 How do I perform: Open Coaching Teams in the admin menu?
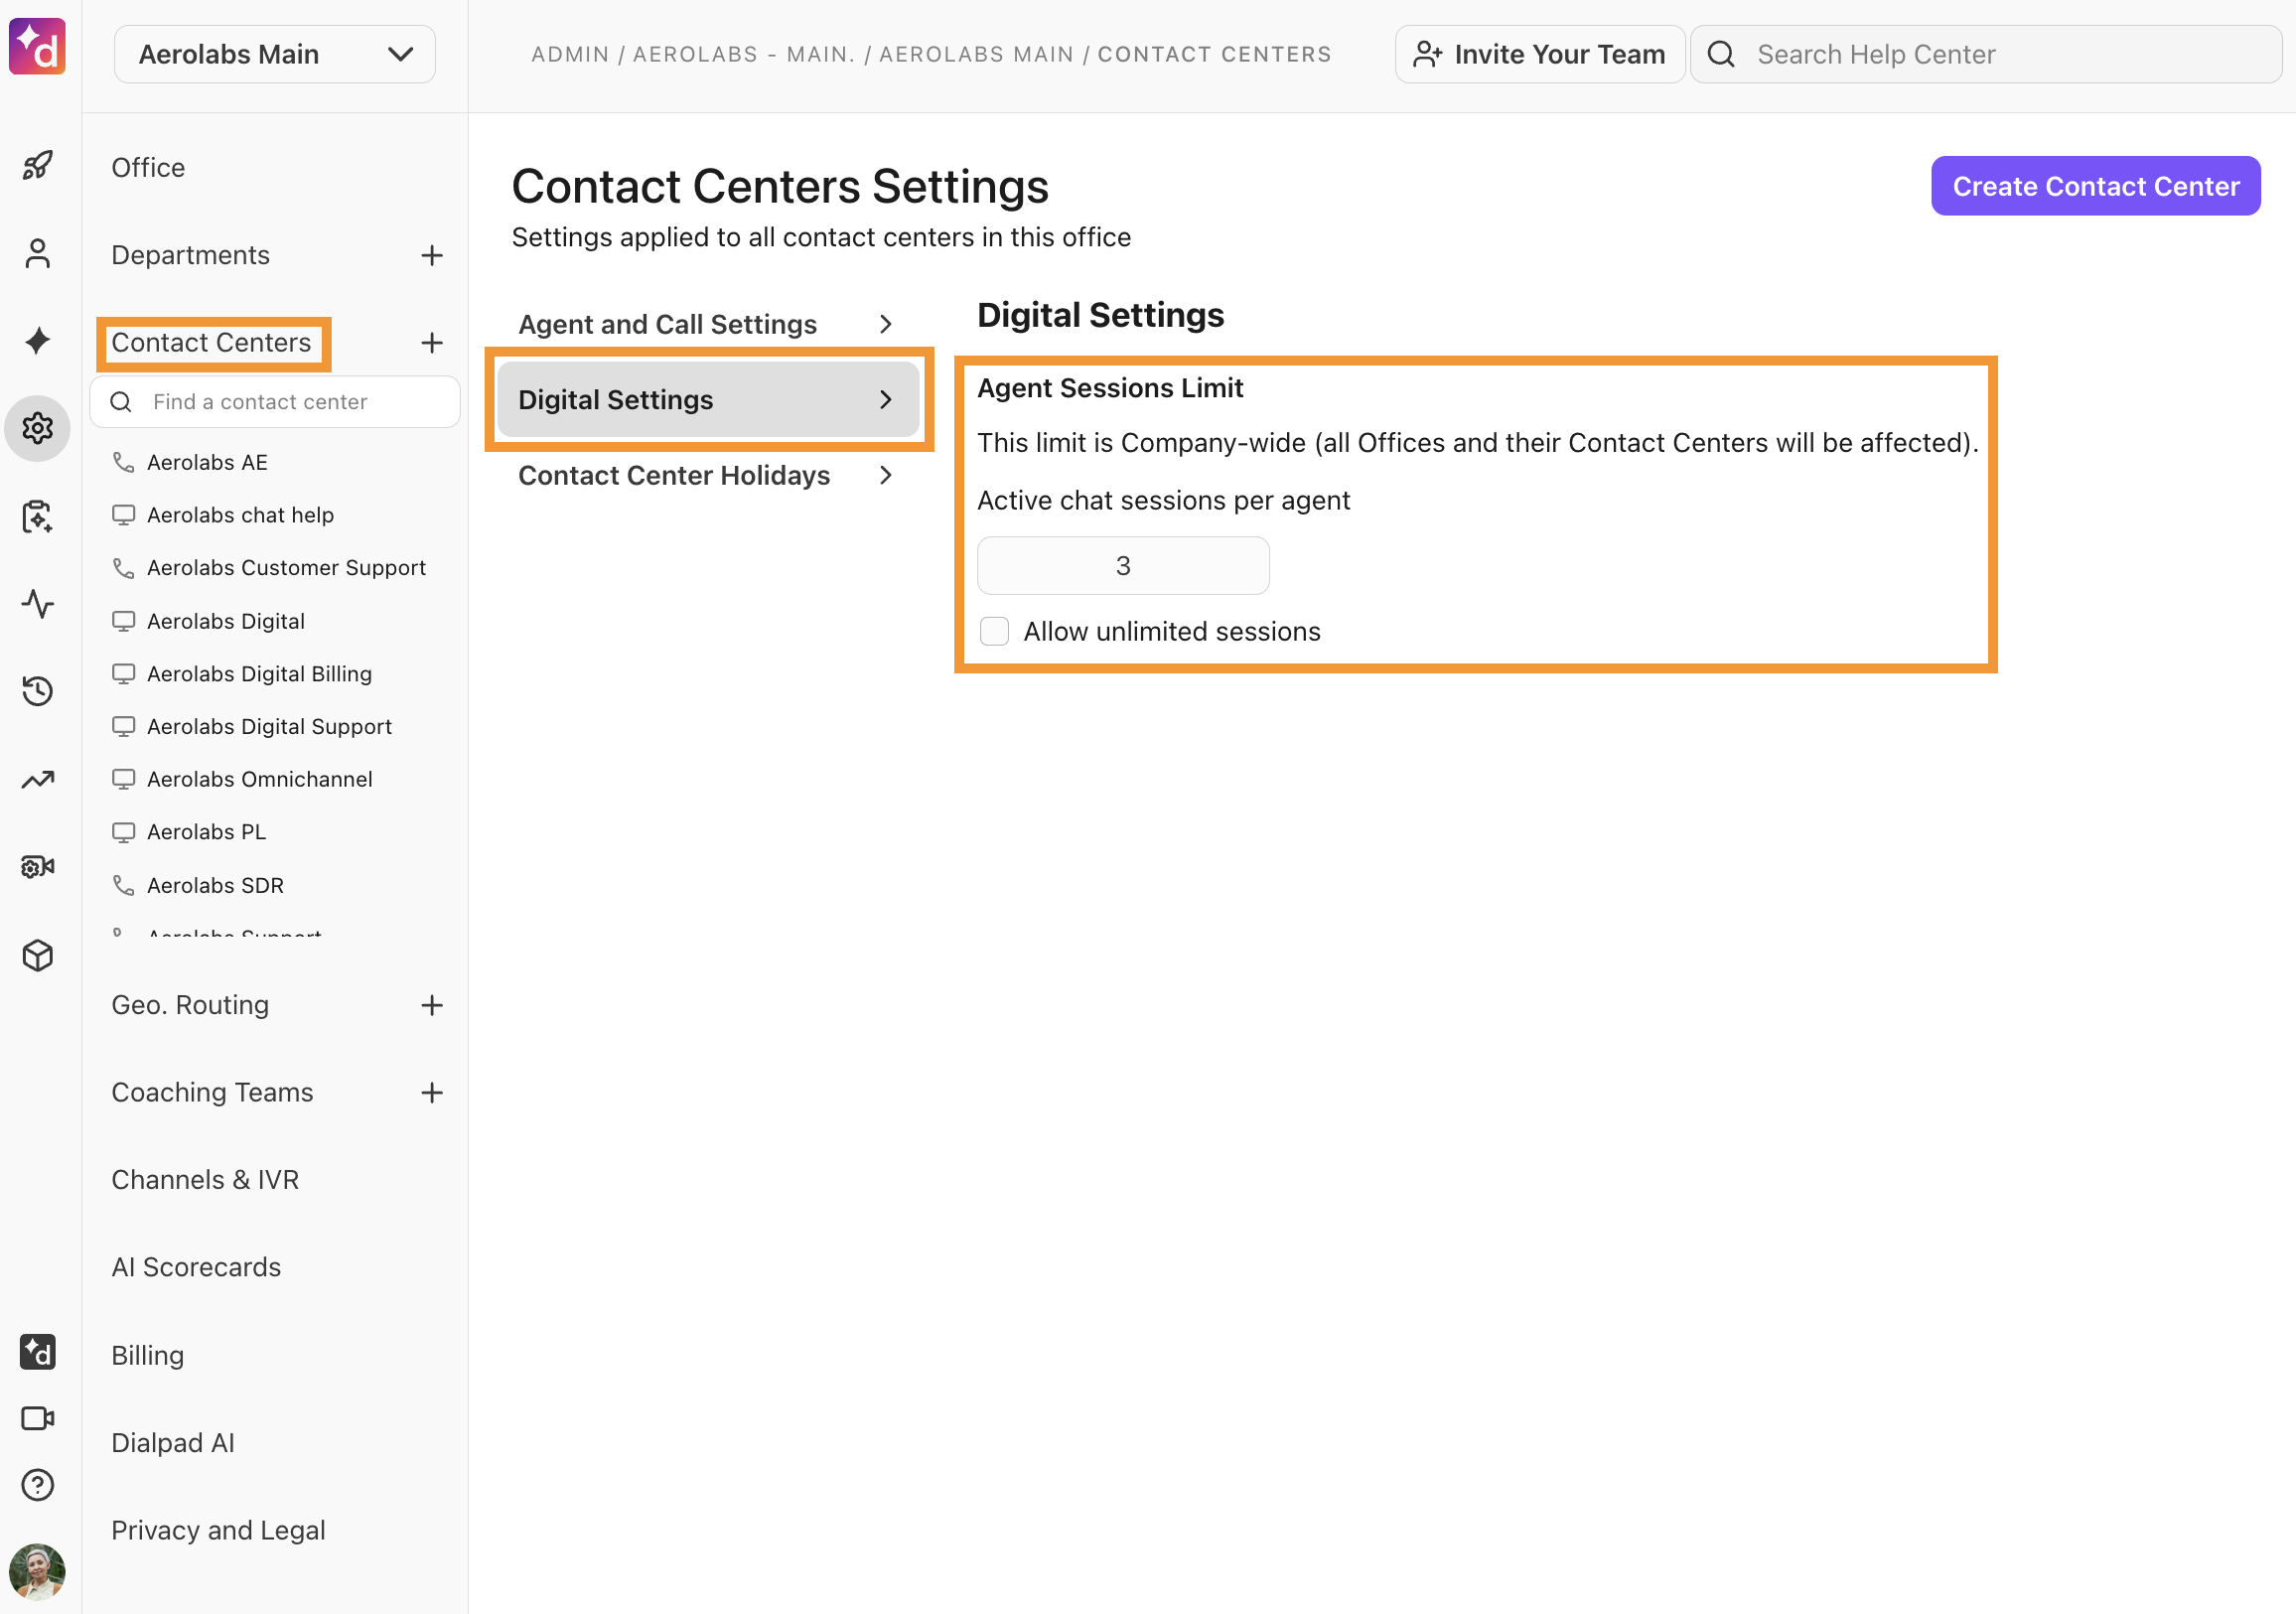tap(212, 1092)
